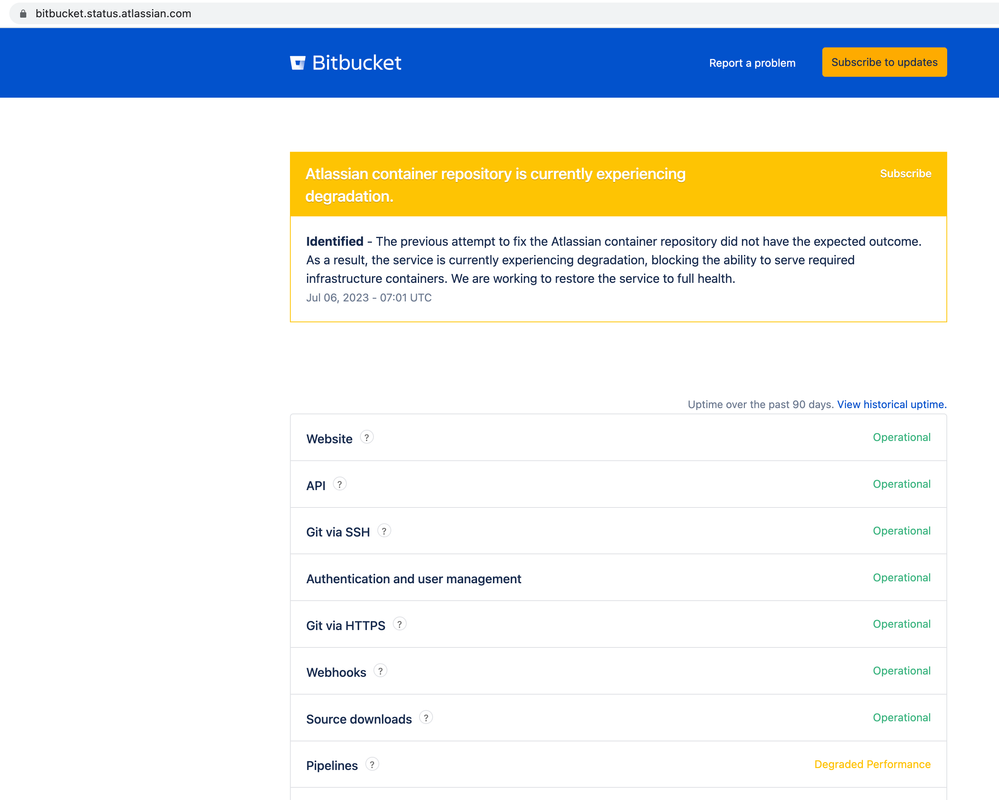Open the View historical uptime link
Image resolution: width=999 pixels, height=800 pixels.
click(891, 404)
